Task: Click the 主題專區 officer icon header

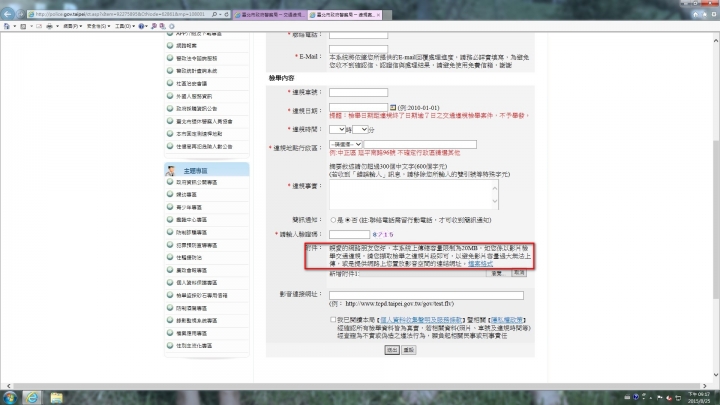Action: point(171,170)
